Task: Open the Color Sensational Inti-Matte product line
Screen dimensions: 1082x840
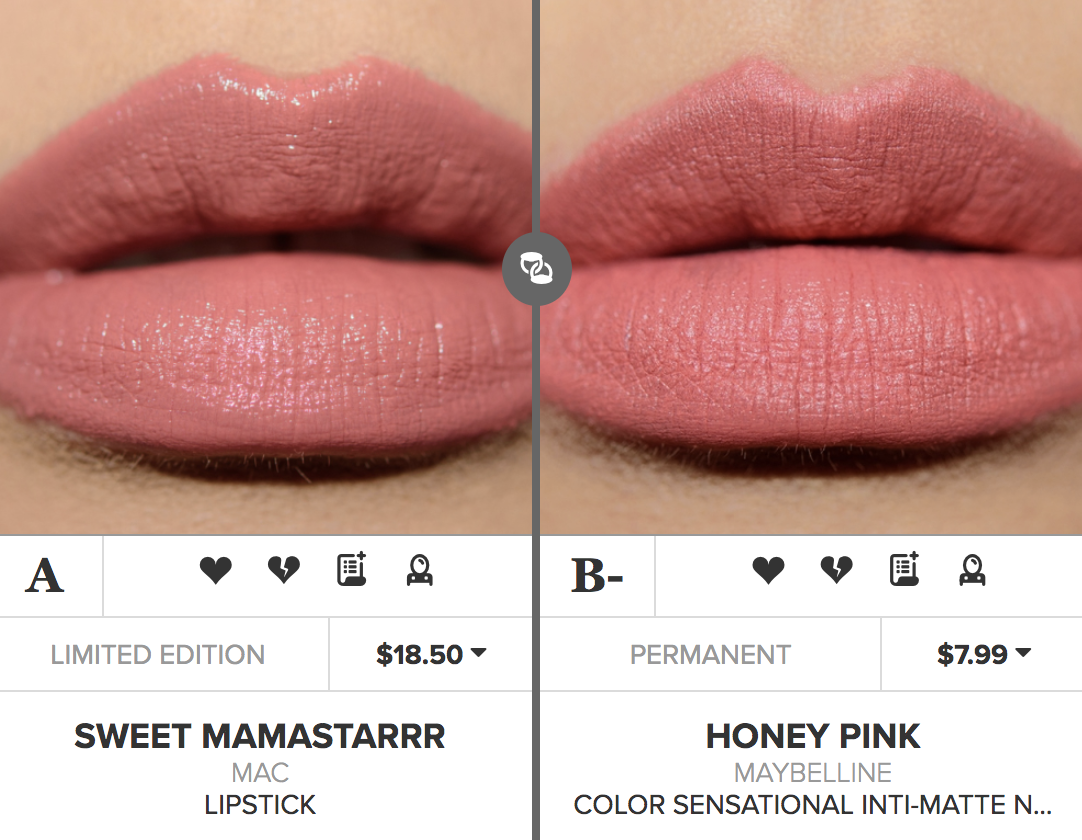Action: click(810, 805)
